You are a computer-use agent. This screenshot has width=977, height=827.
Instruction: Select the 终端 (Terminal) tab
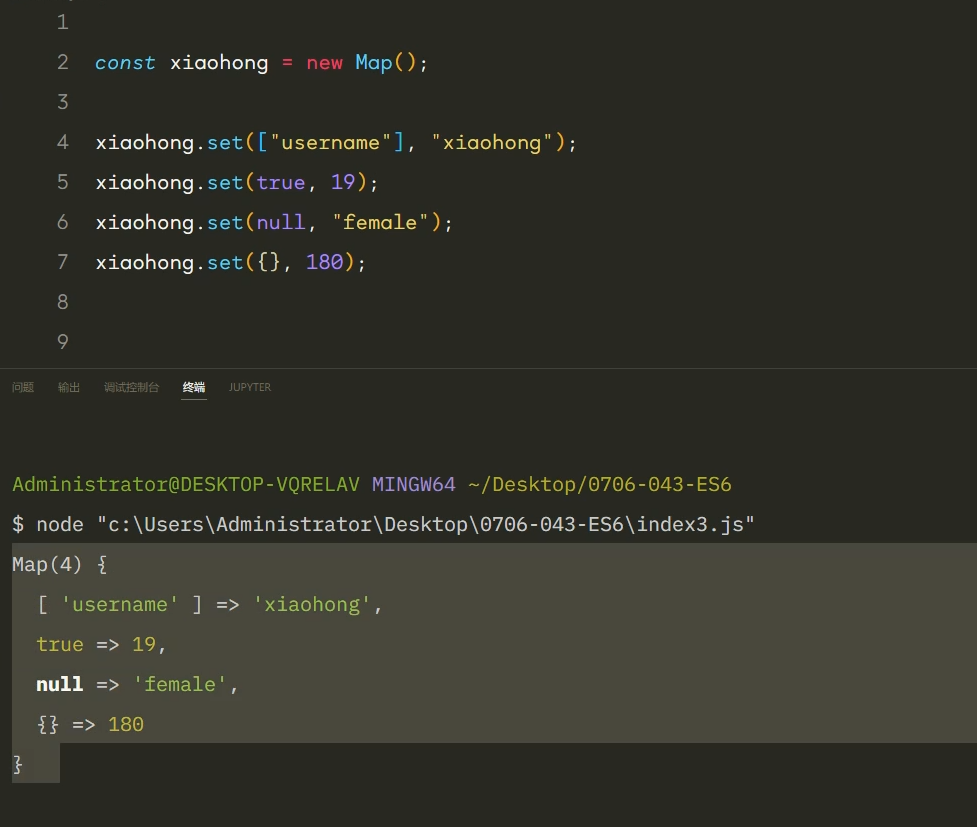(194, 387)
